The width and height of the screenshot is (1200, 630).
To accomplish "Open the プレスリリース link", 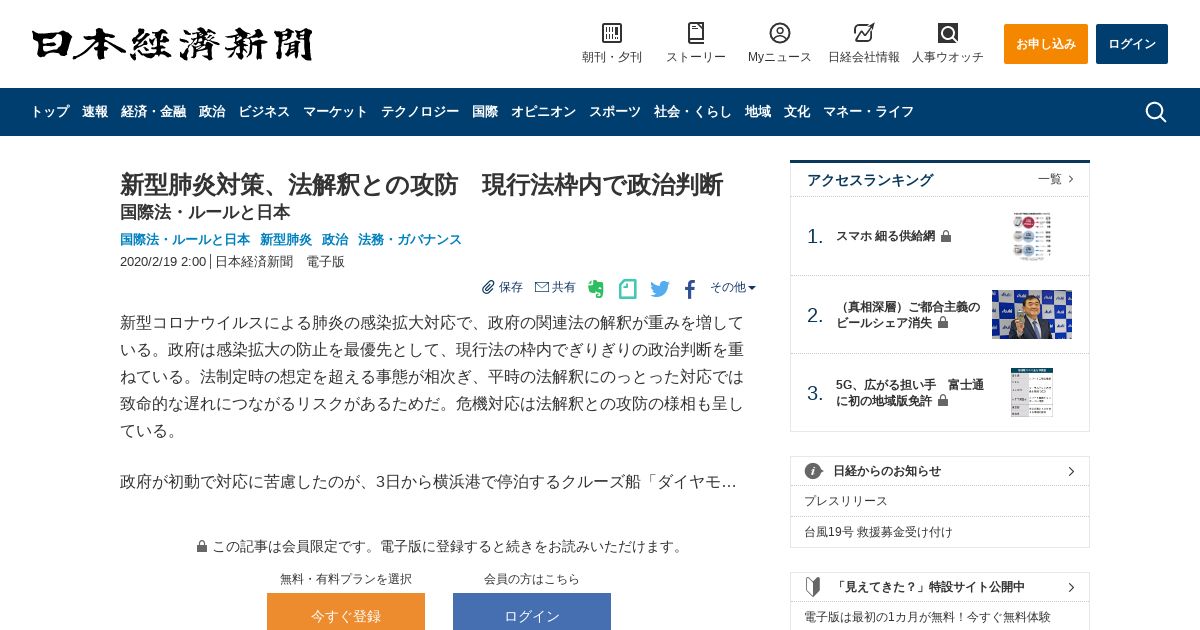I will click(x=846, y=501).
